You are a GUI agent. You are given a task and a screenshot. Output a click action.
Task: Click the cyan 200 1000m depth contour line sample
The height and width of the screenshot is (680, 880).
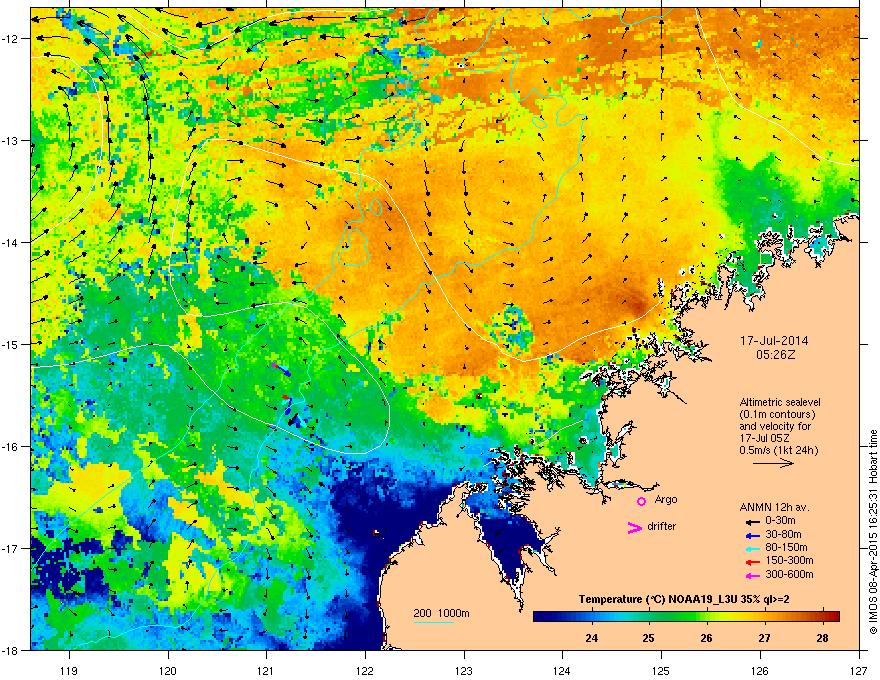click(x=433, y=622)
